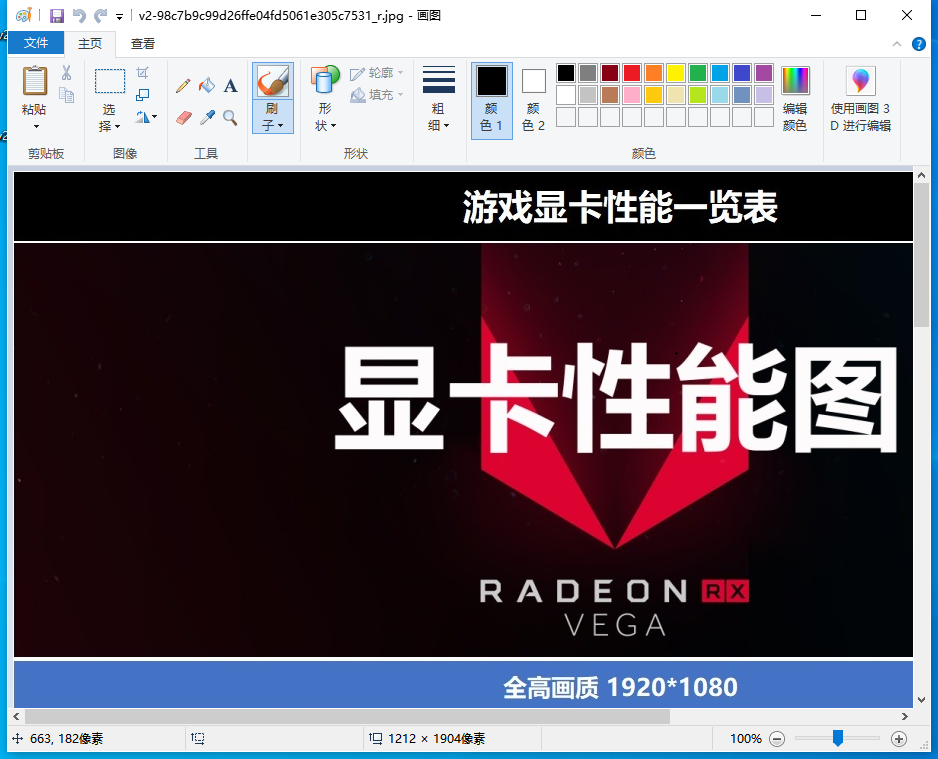The height and width of the screenshot is (759, 938).
Task: Select the Magnifier tool
Action: click(230, 117)
